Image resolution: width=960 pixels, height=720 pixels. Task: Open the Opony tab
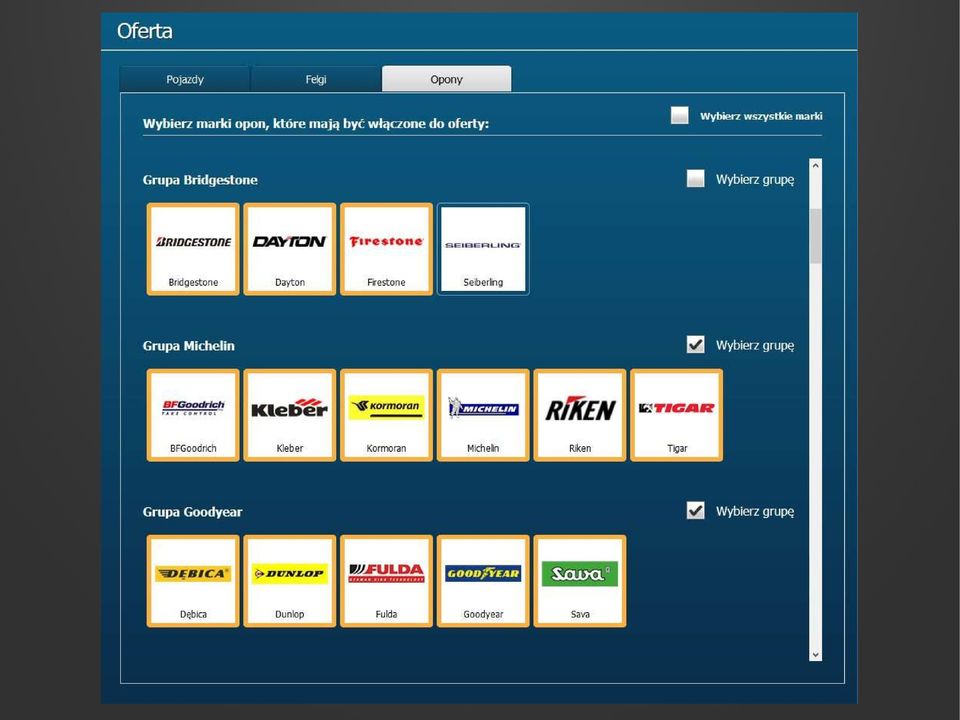(446, 79)
